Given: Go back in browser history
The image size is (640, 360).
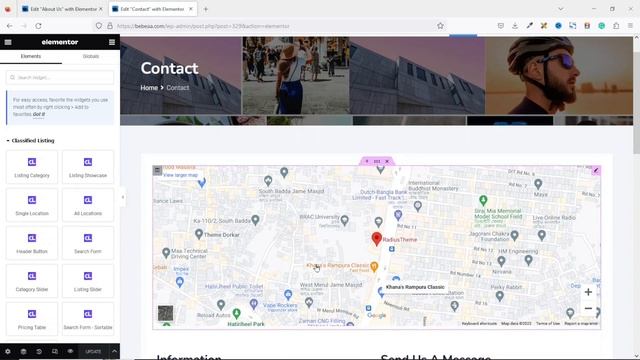Looking at the screenshot, I should 9,26.
